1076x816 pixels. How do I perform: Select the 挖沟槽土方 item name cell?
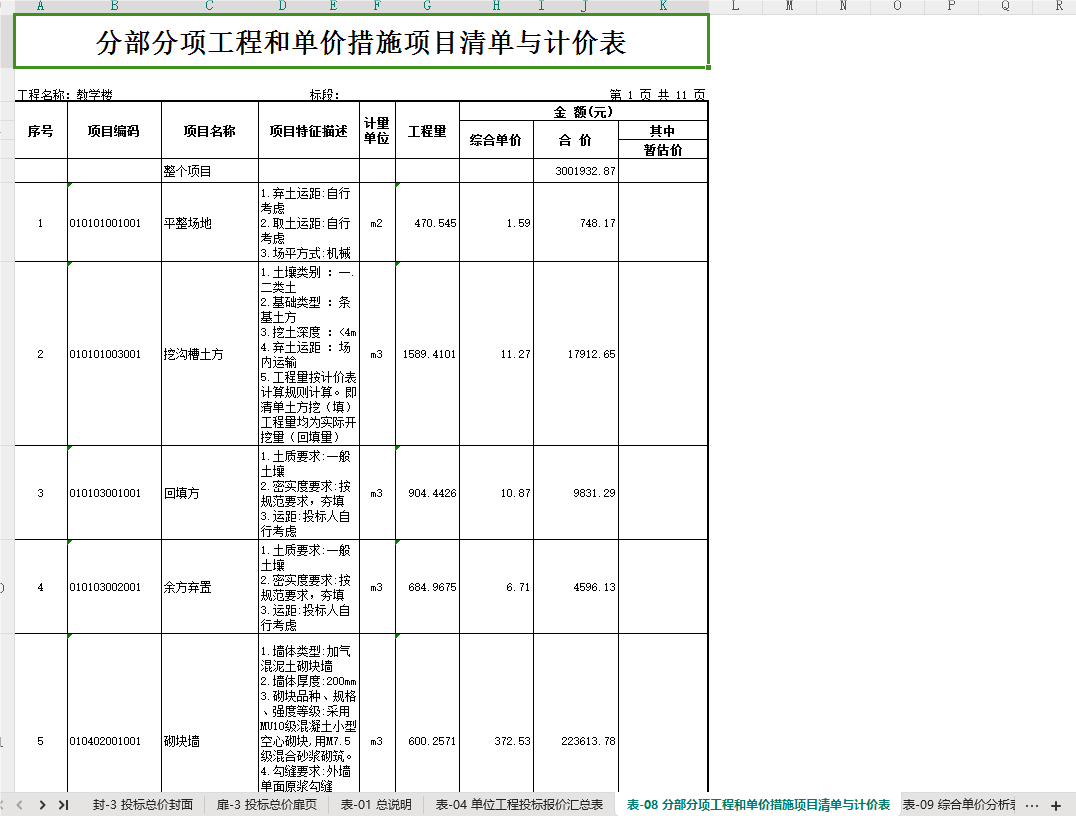click(x=210, y=354)
